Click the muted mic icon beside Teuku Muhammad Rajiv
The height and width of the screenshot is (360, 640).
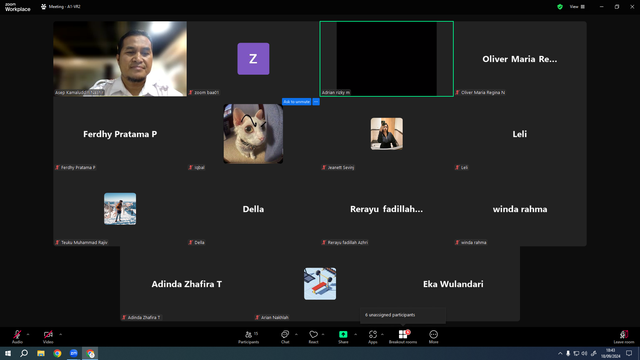coord(58,242)
